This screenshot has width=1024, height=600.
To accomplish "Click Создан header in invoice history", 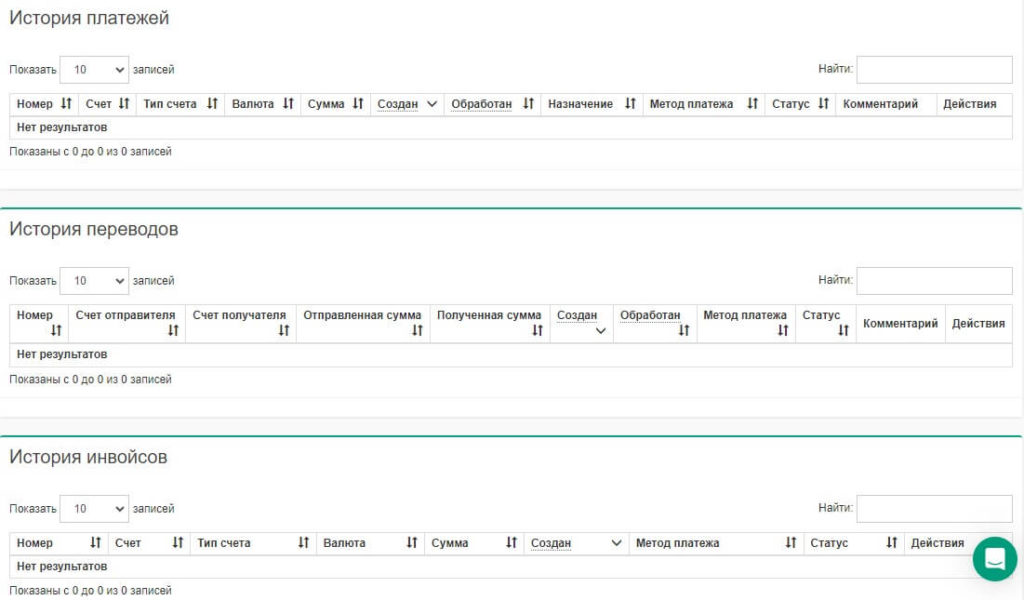I will tap(551, 543).
